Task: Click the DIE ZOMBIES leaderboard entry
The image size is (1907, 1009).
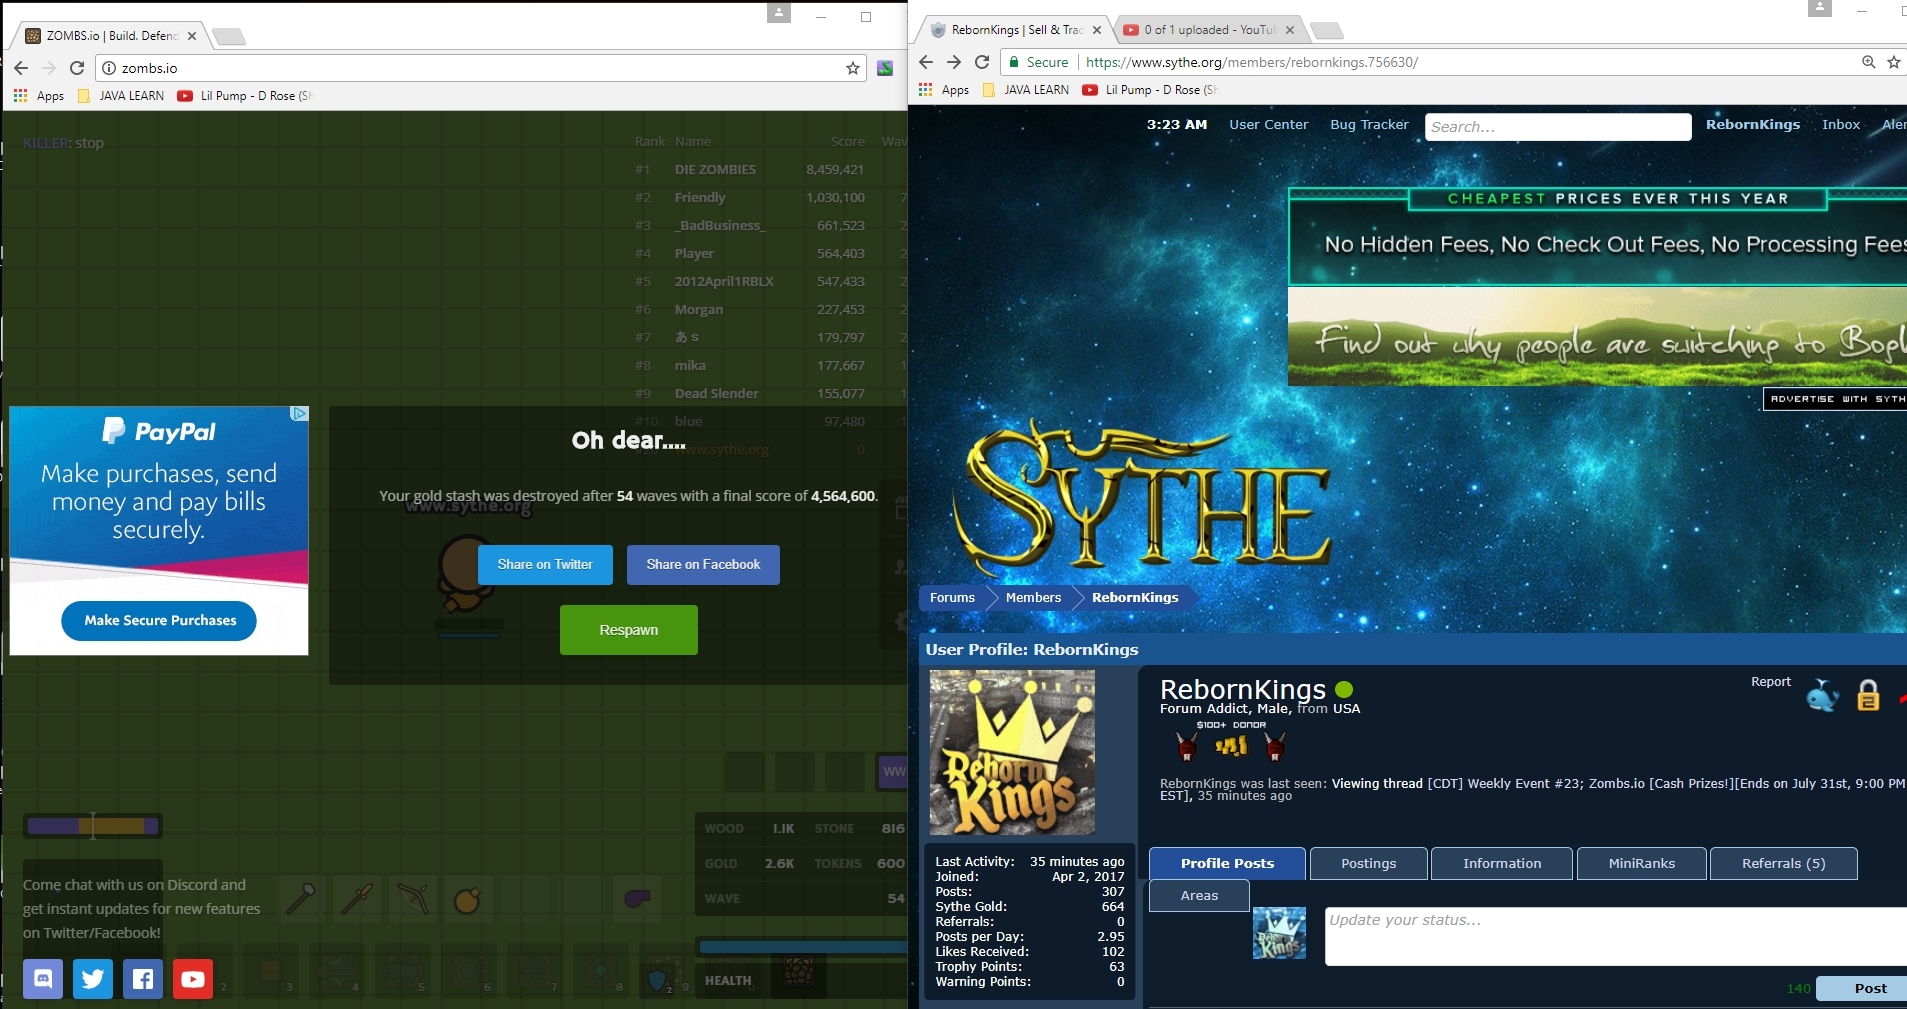Action: click(x=715, y=170)
